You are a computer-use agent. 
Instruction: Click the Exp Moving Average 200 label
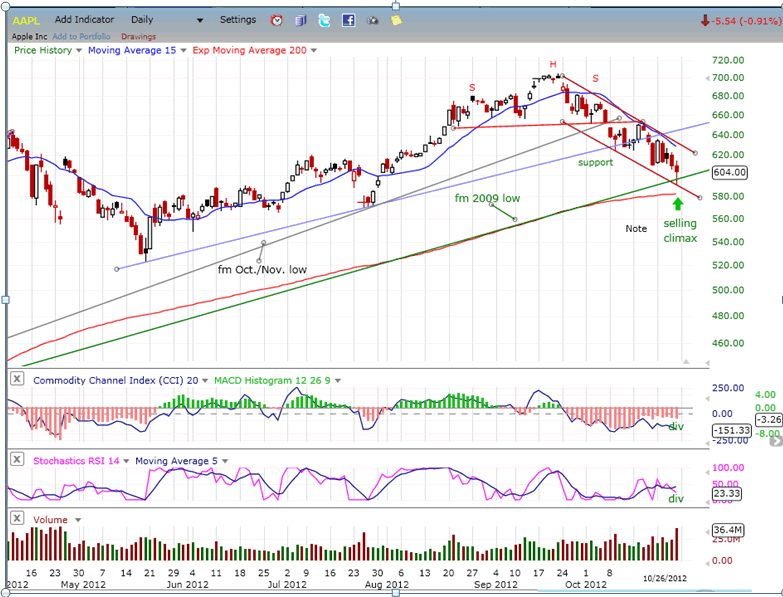point(249,50)
